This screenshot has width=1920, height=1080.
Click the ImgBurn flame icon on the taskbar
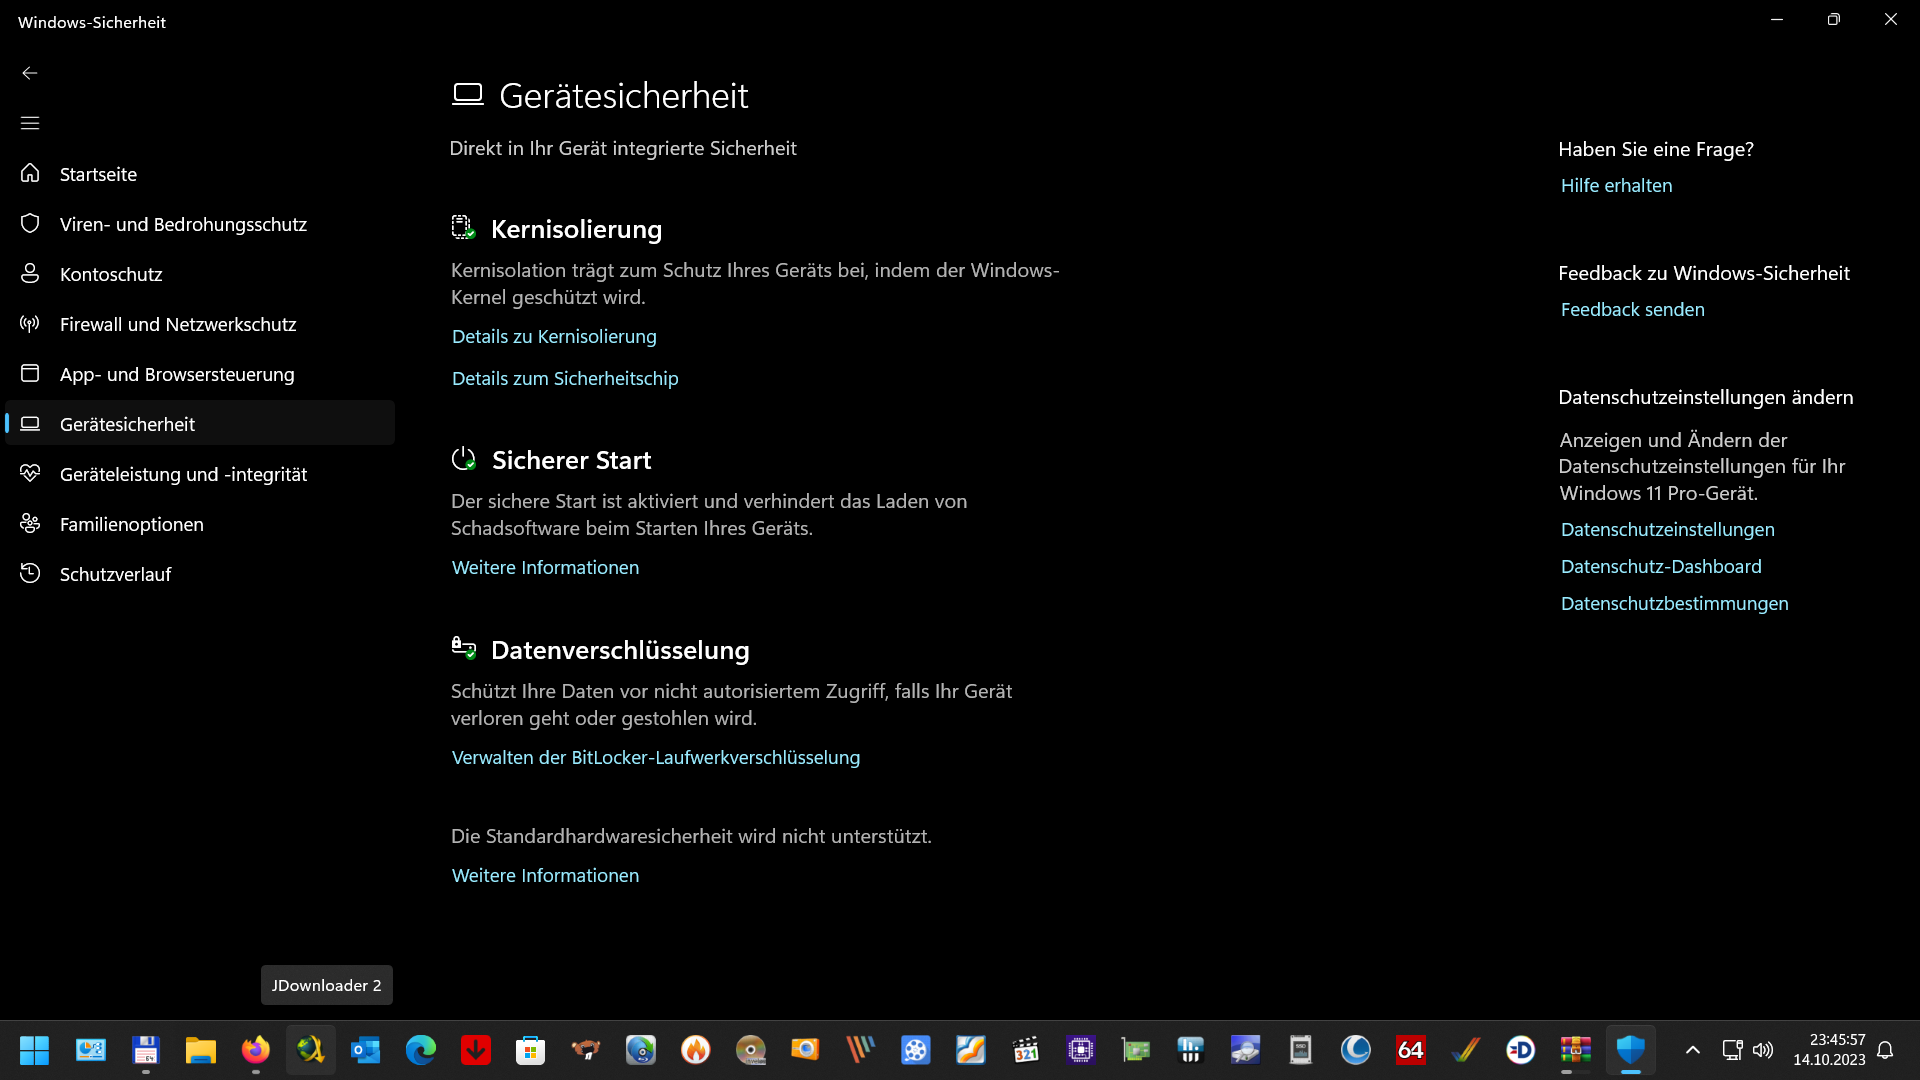pyautogui.click(x=695, y=1050)
